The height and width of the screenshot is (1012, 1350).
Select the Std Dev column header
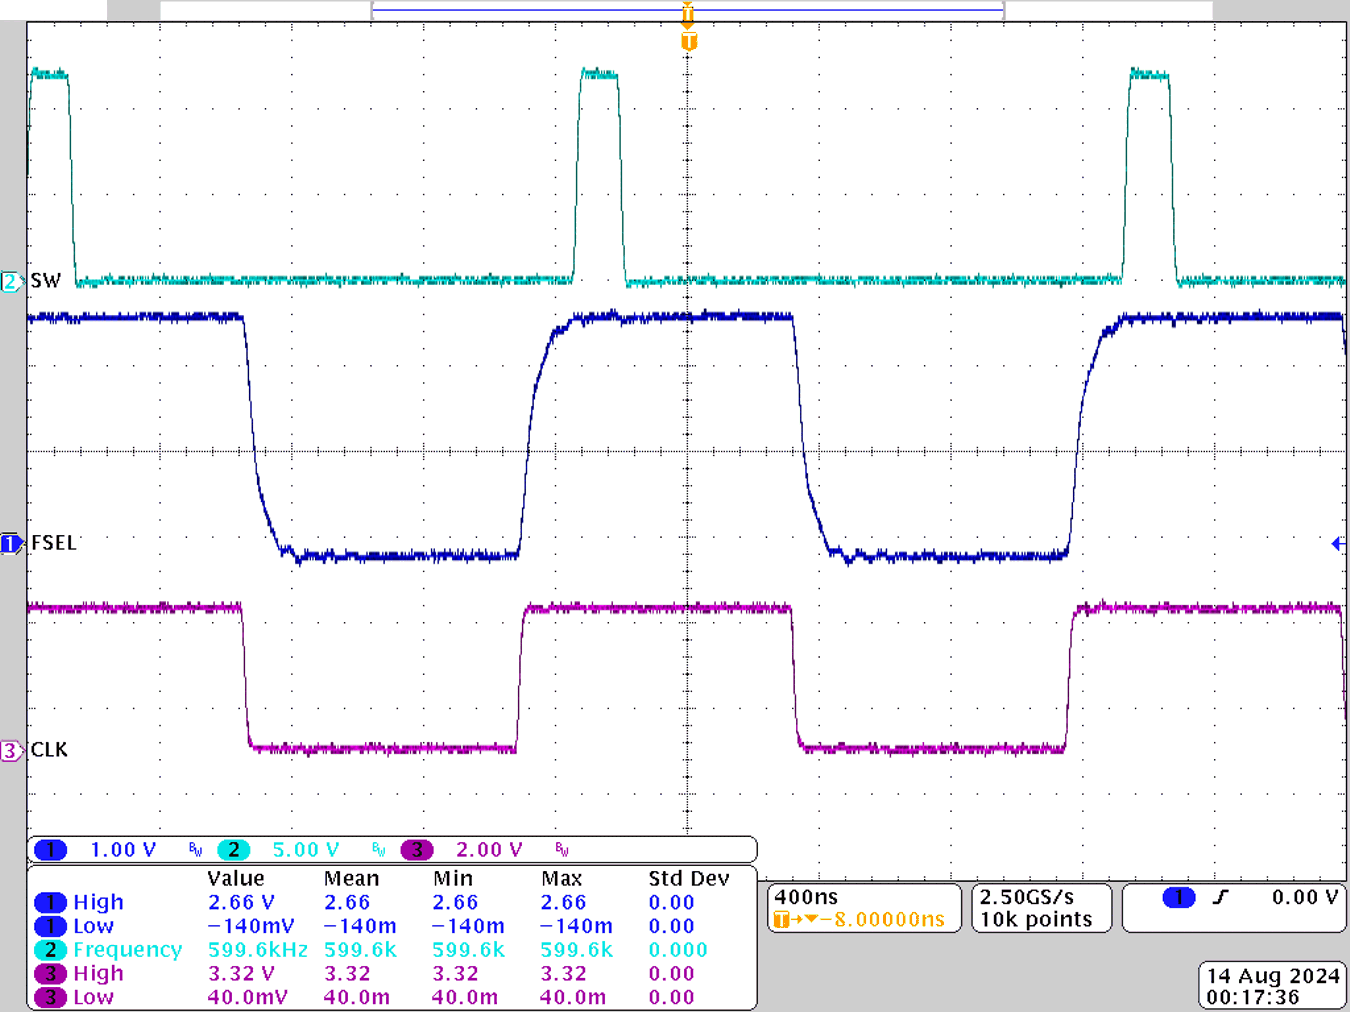tap(692, 878)
